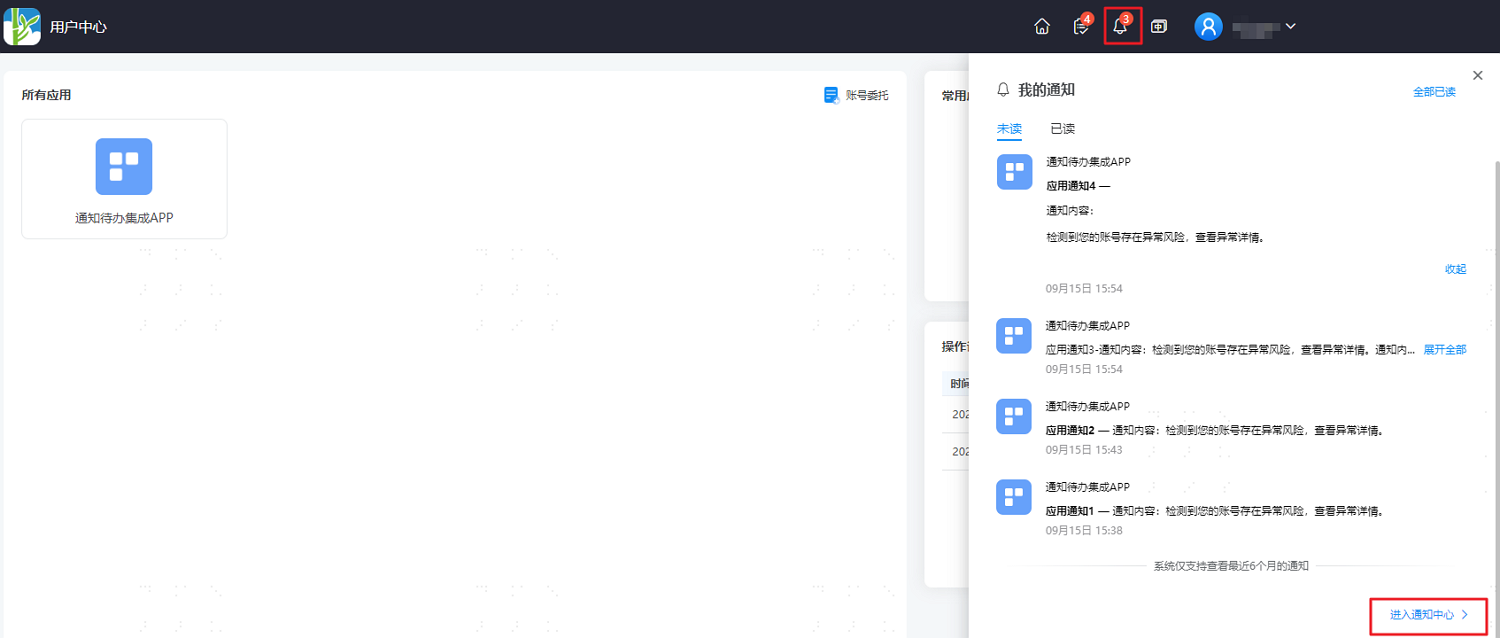This screenshot has height=638, width=1500.
Task: Select the 未读 tab
Action: click(x=1009, y=129)
